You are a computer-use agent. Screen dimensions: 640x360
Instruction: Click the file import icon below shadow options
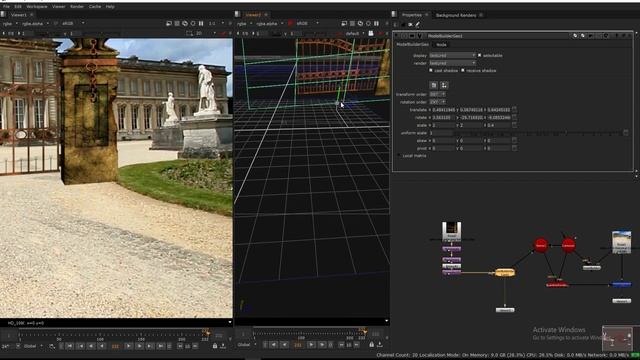(x=434, y=85)
